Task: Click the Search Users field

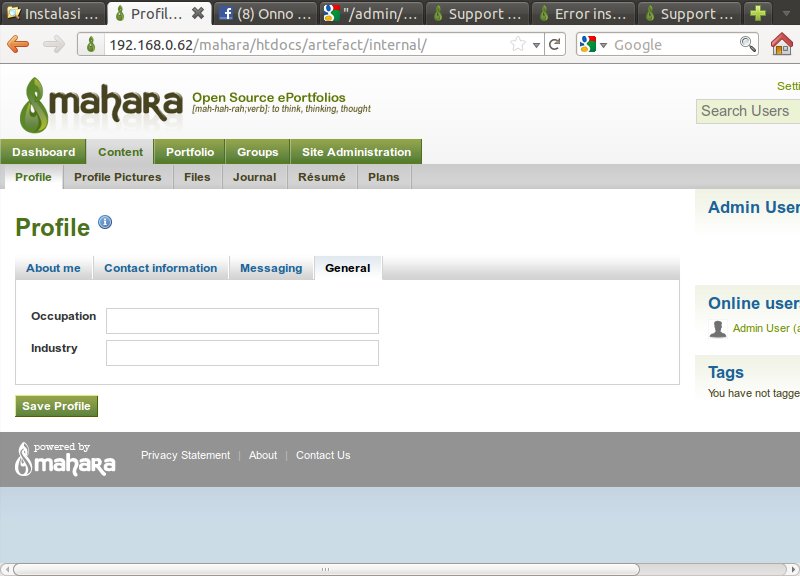Action: [x=747, y=111]
